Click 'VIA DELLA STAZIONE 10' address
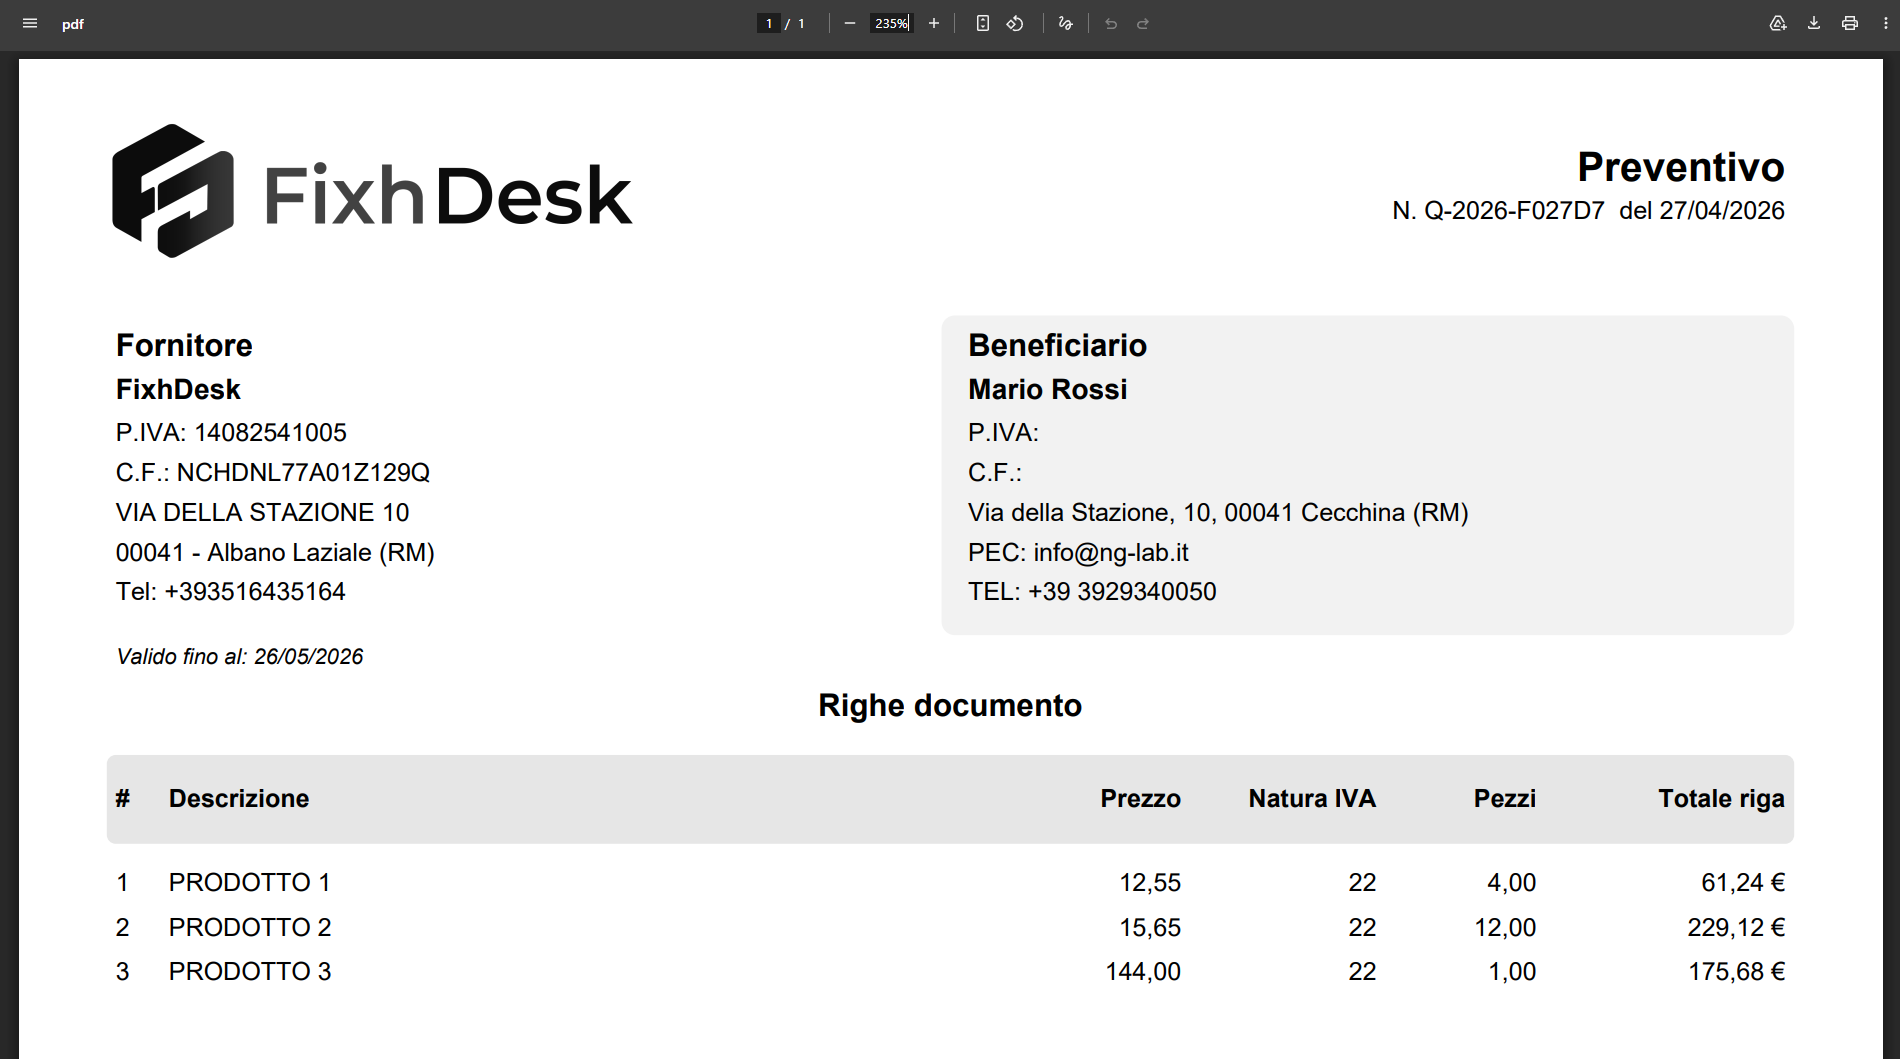 [262, 513]
